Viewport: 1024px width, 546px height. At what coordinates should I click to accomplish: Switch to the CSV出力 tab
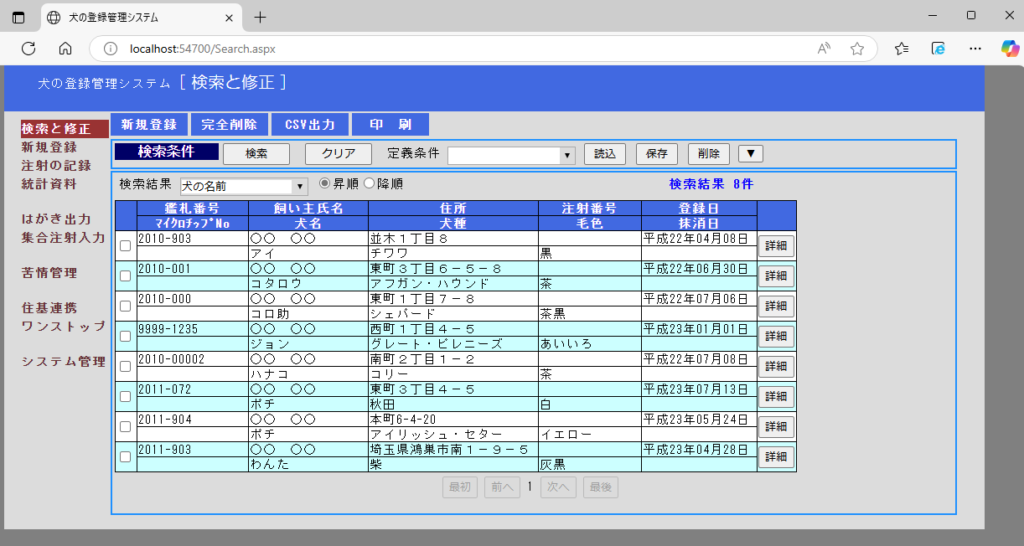(310, 125)
